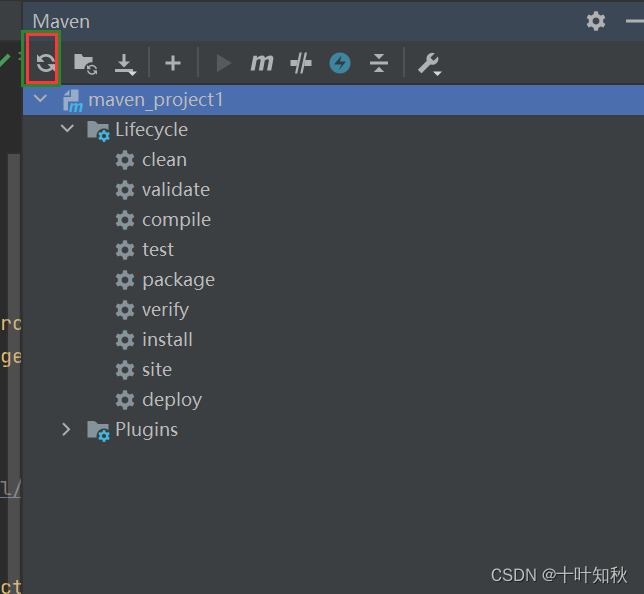Run Maven Build play icon
The image size is (644, 594).
click(224, 63)
